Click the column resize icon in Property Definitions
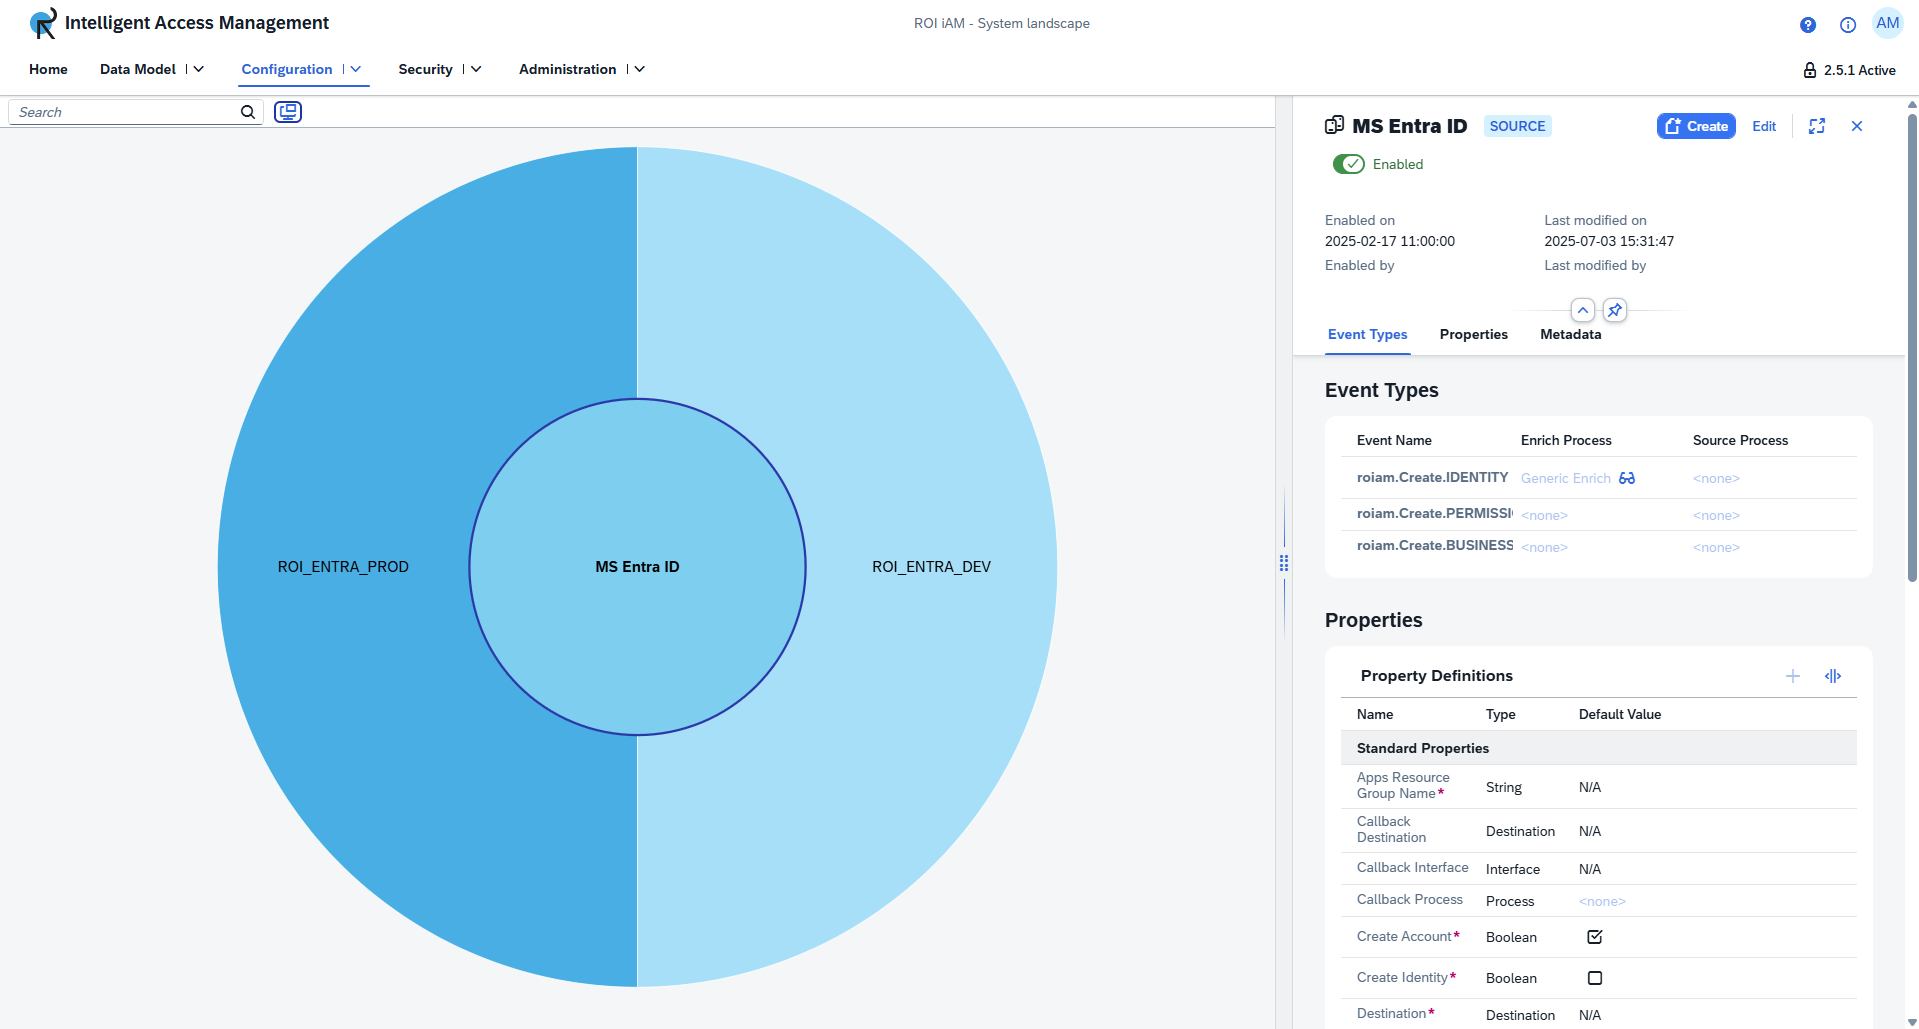1919x1029 pixels. pyautogui.click(x=1833, y=676)
